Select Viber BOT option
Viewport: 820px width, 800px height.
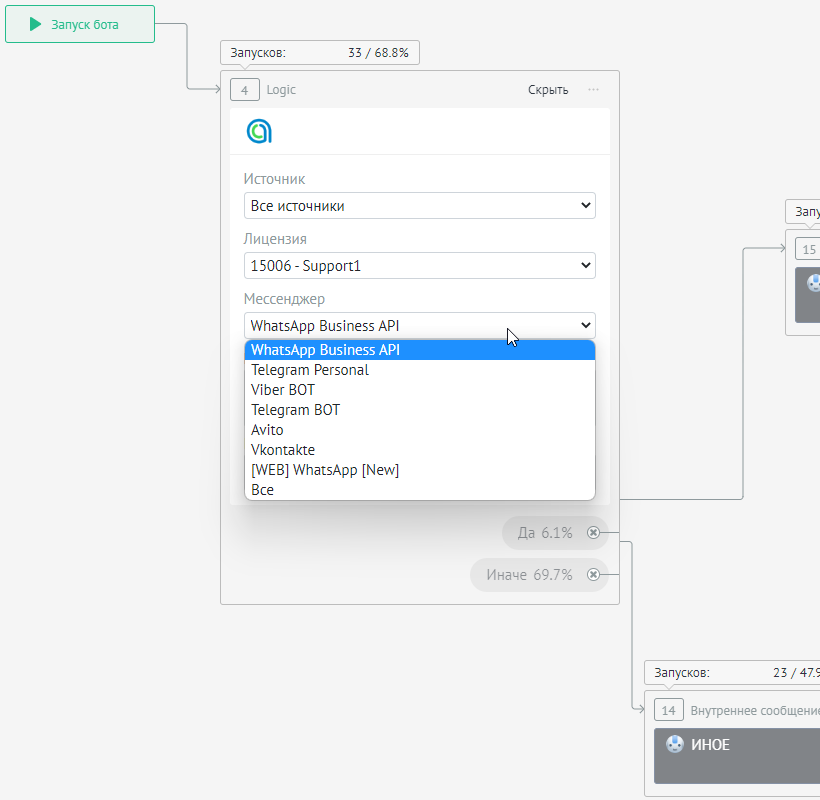pos(283,390)
